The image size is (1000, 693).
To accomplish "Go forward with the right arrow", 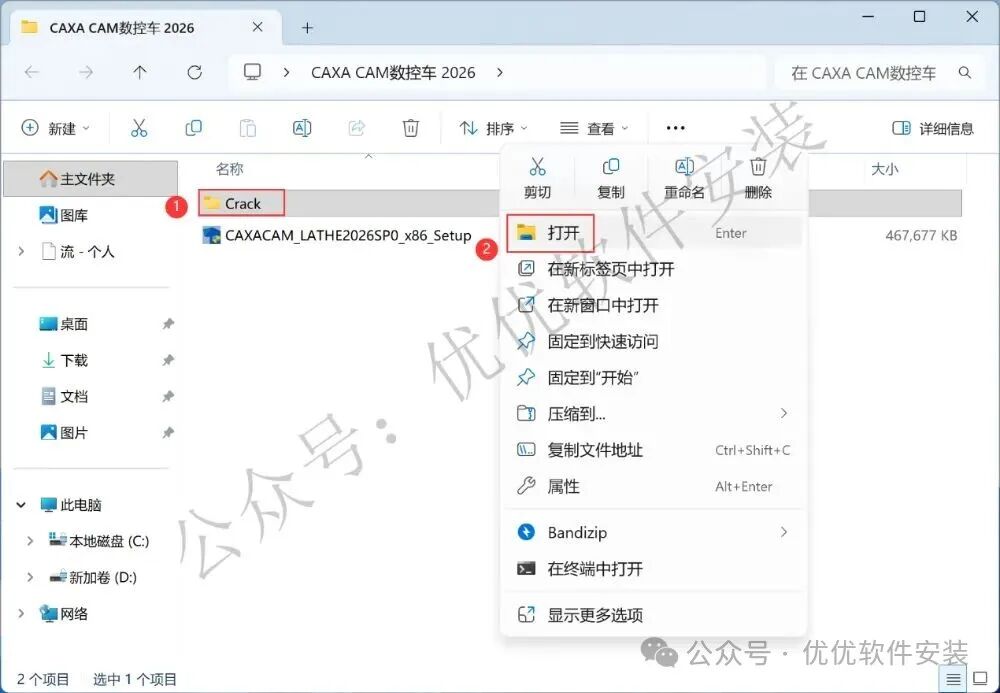I will [x=85, y=73].
